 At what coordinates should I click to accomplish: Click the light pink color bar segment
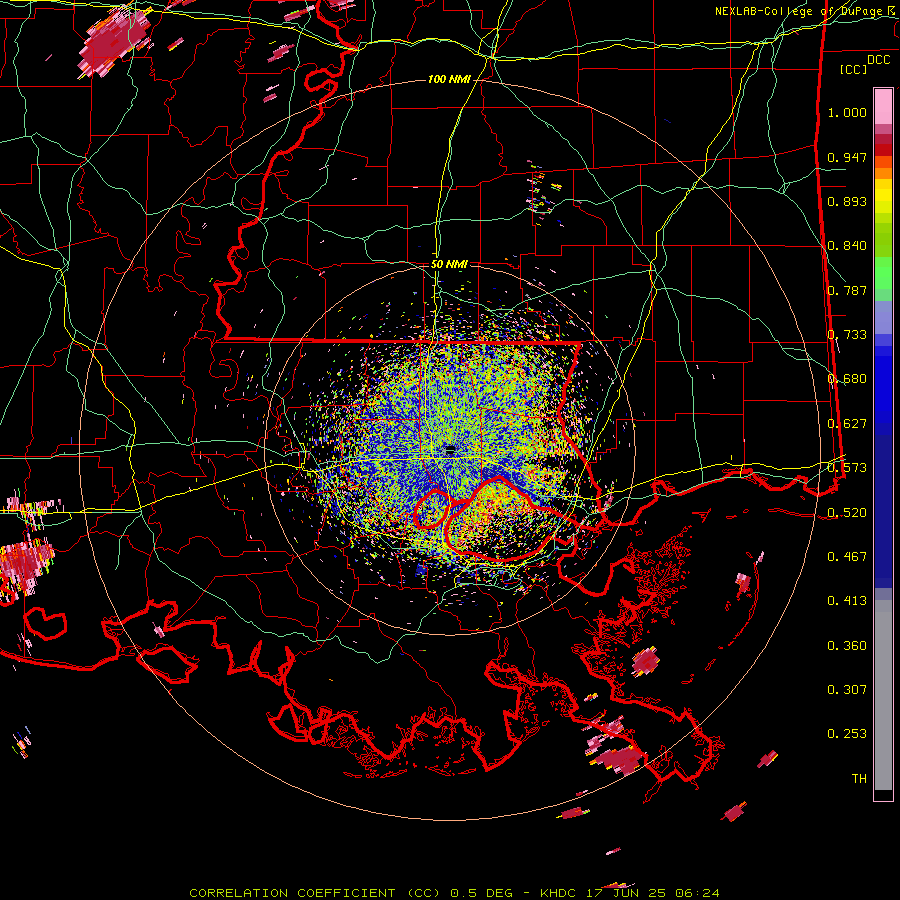[883, 106]
